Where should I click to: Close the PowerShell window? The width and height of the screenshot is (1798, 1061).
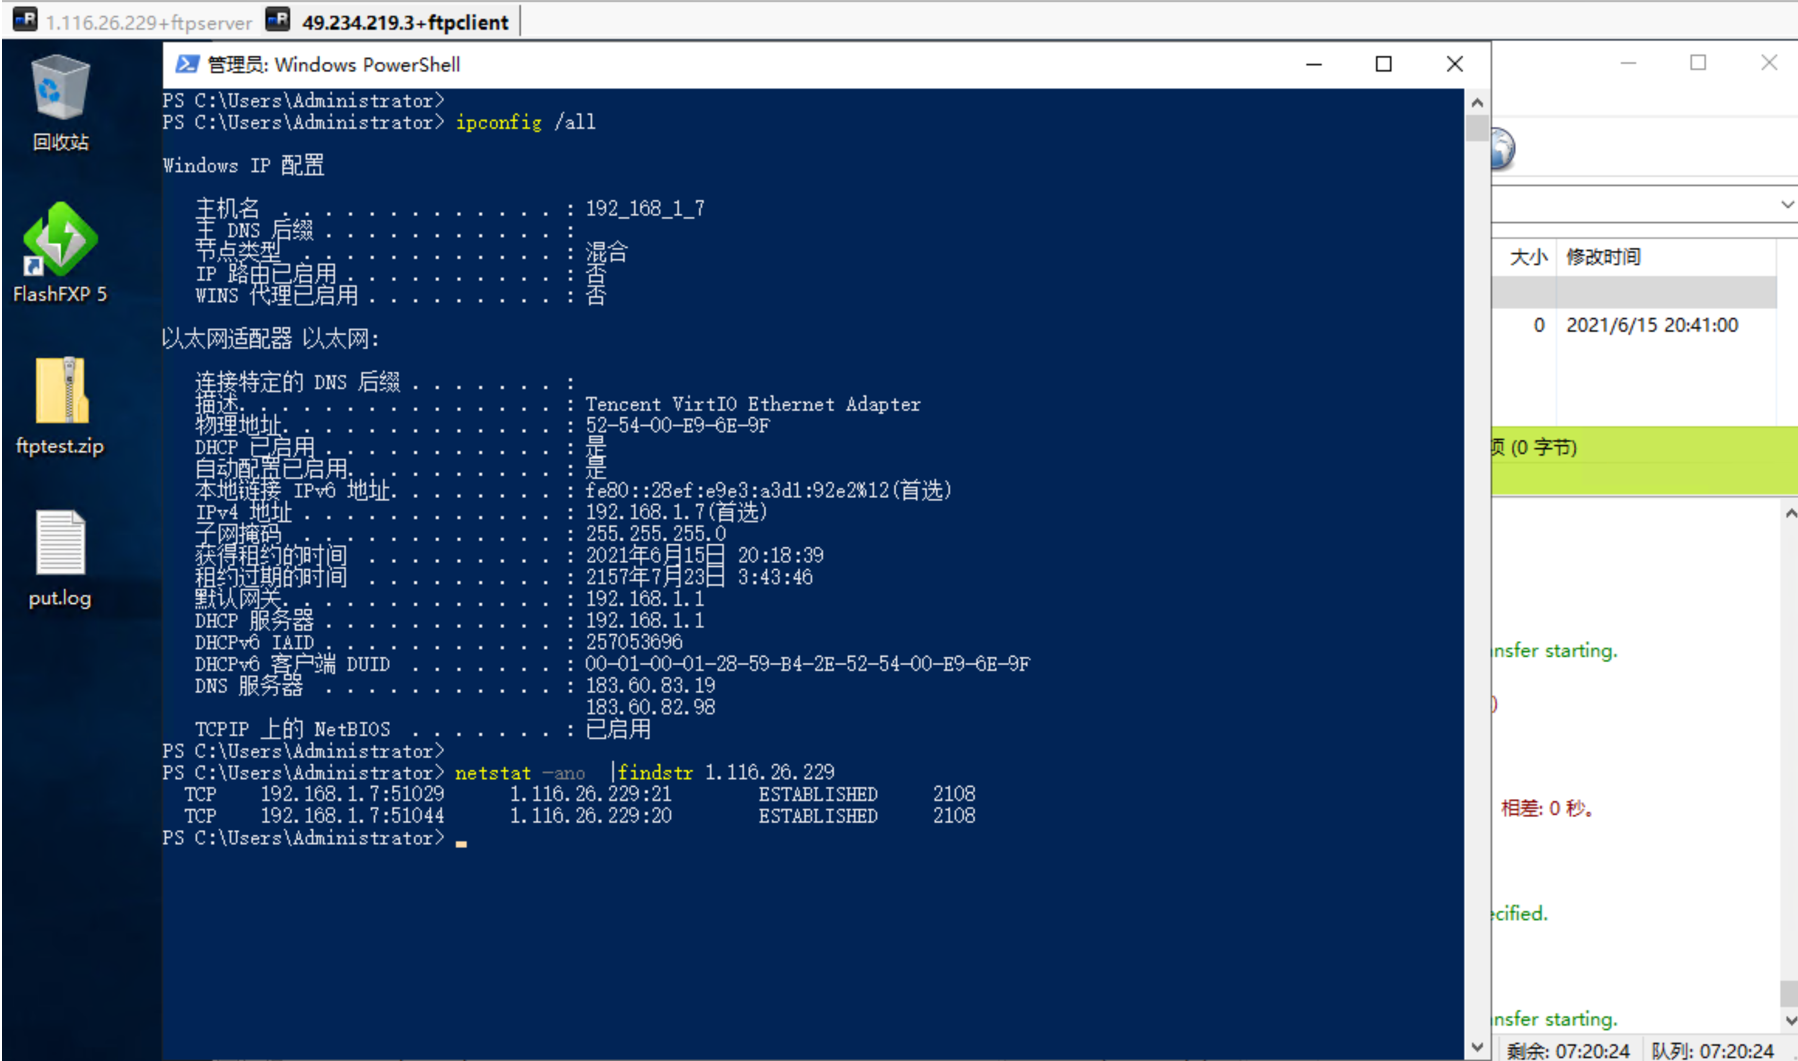point(1455,64)
